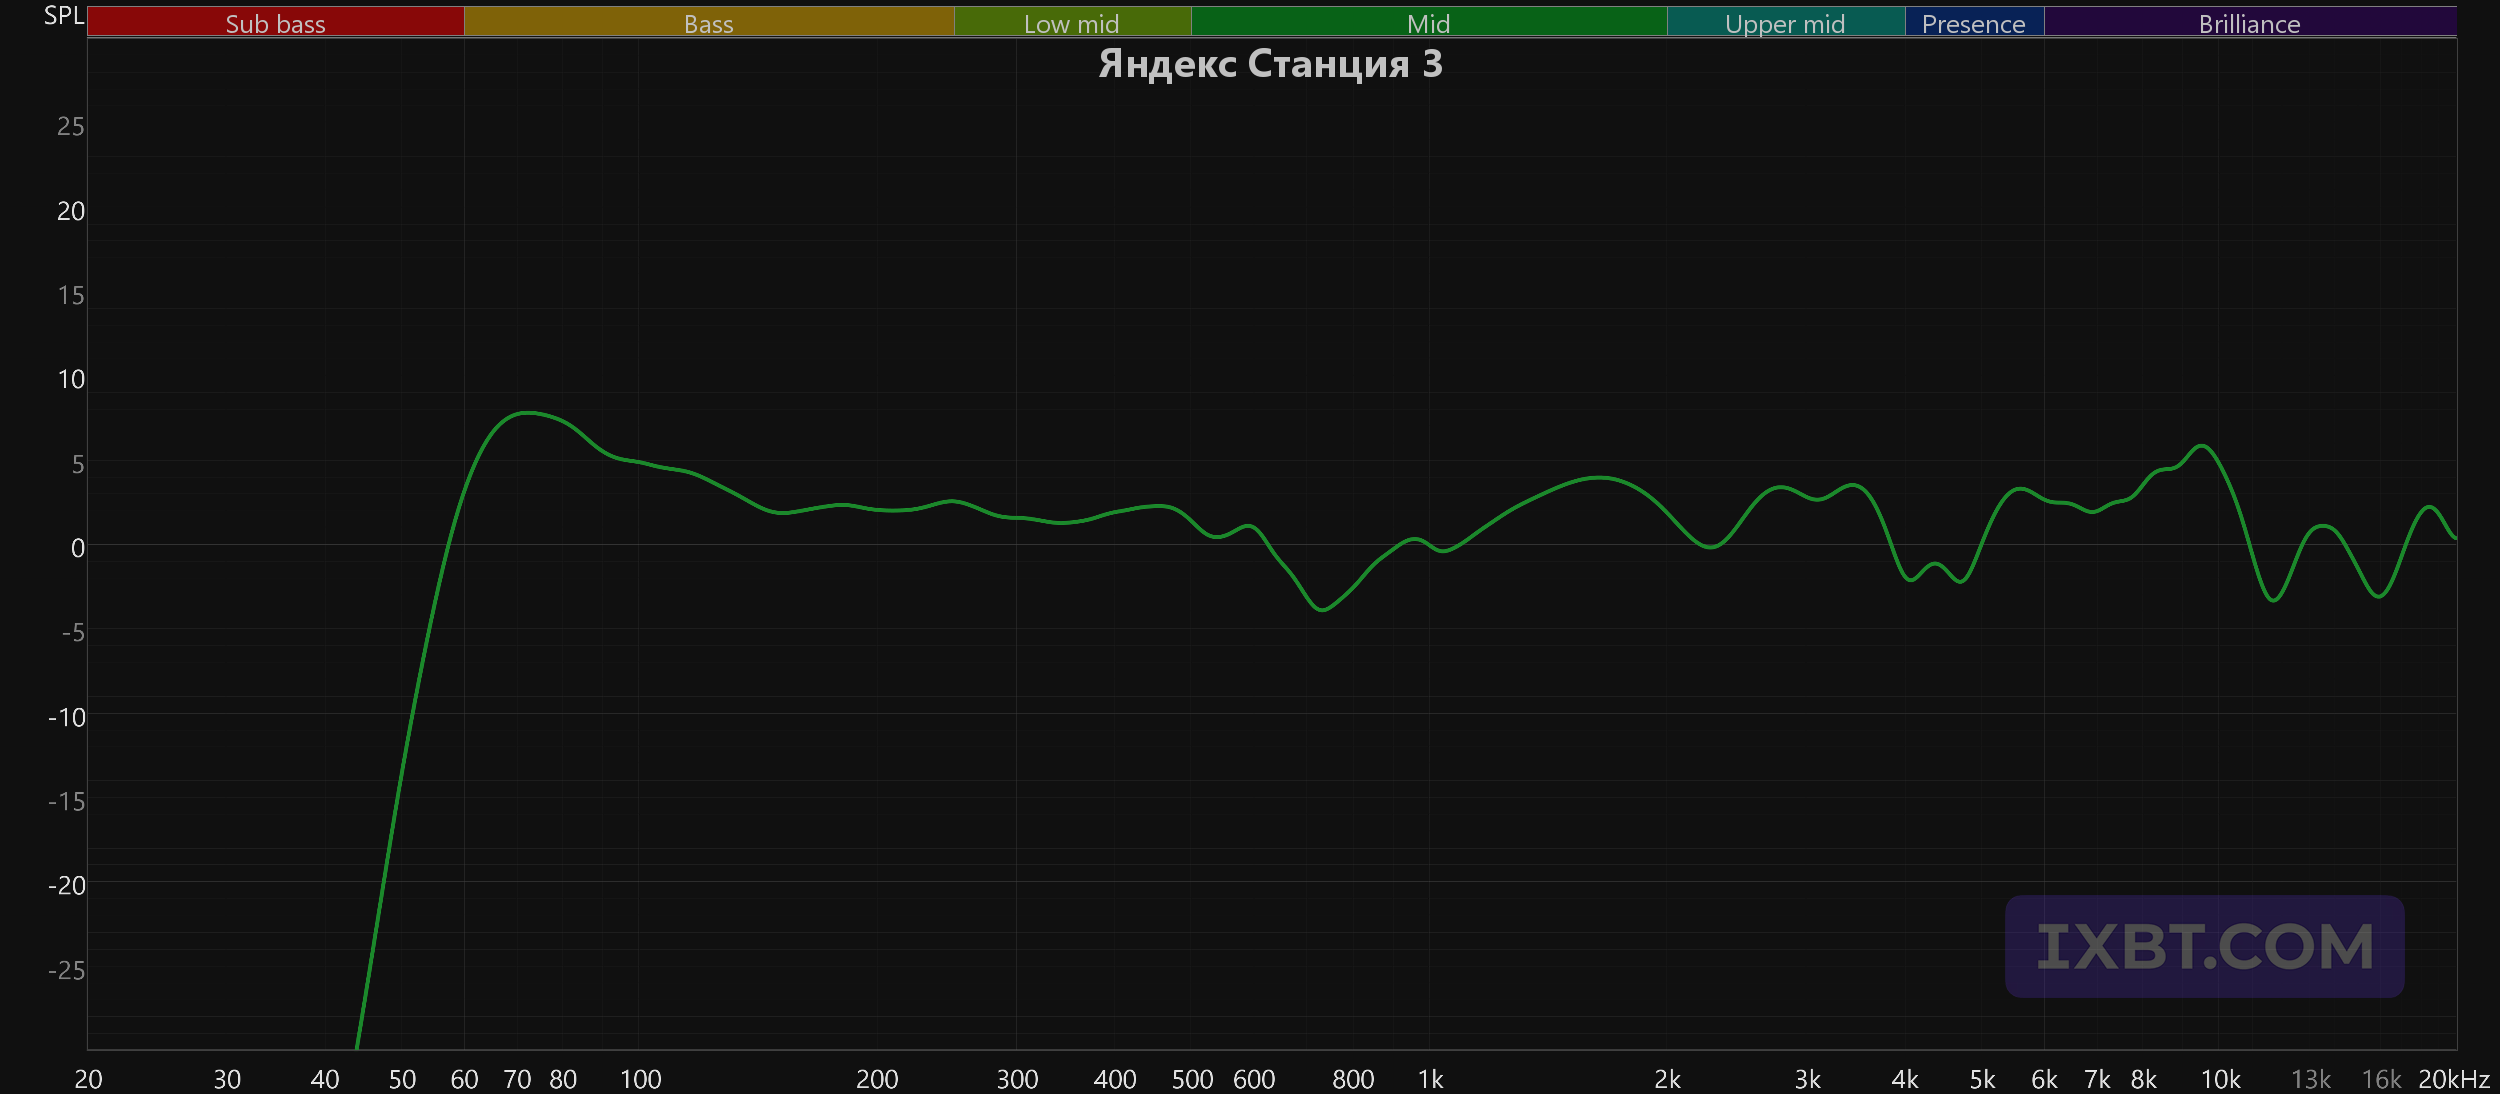Click the 200 Hz frequency label
The width and height of the screenshot is (2500, 1094).
pyautogui.click(x=877, y=1079)
